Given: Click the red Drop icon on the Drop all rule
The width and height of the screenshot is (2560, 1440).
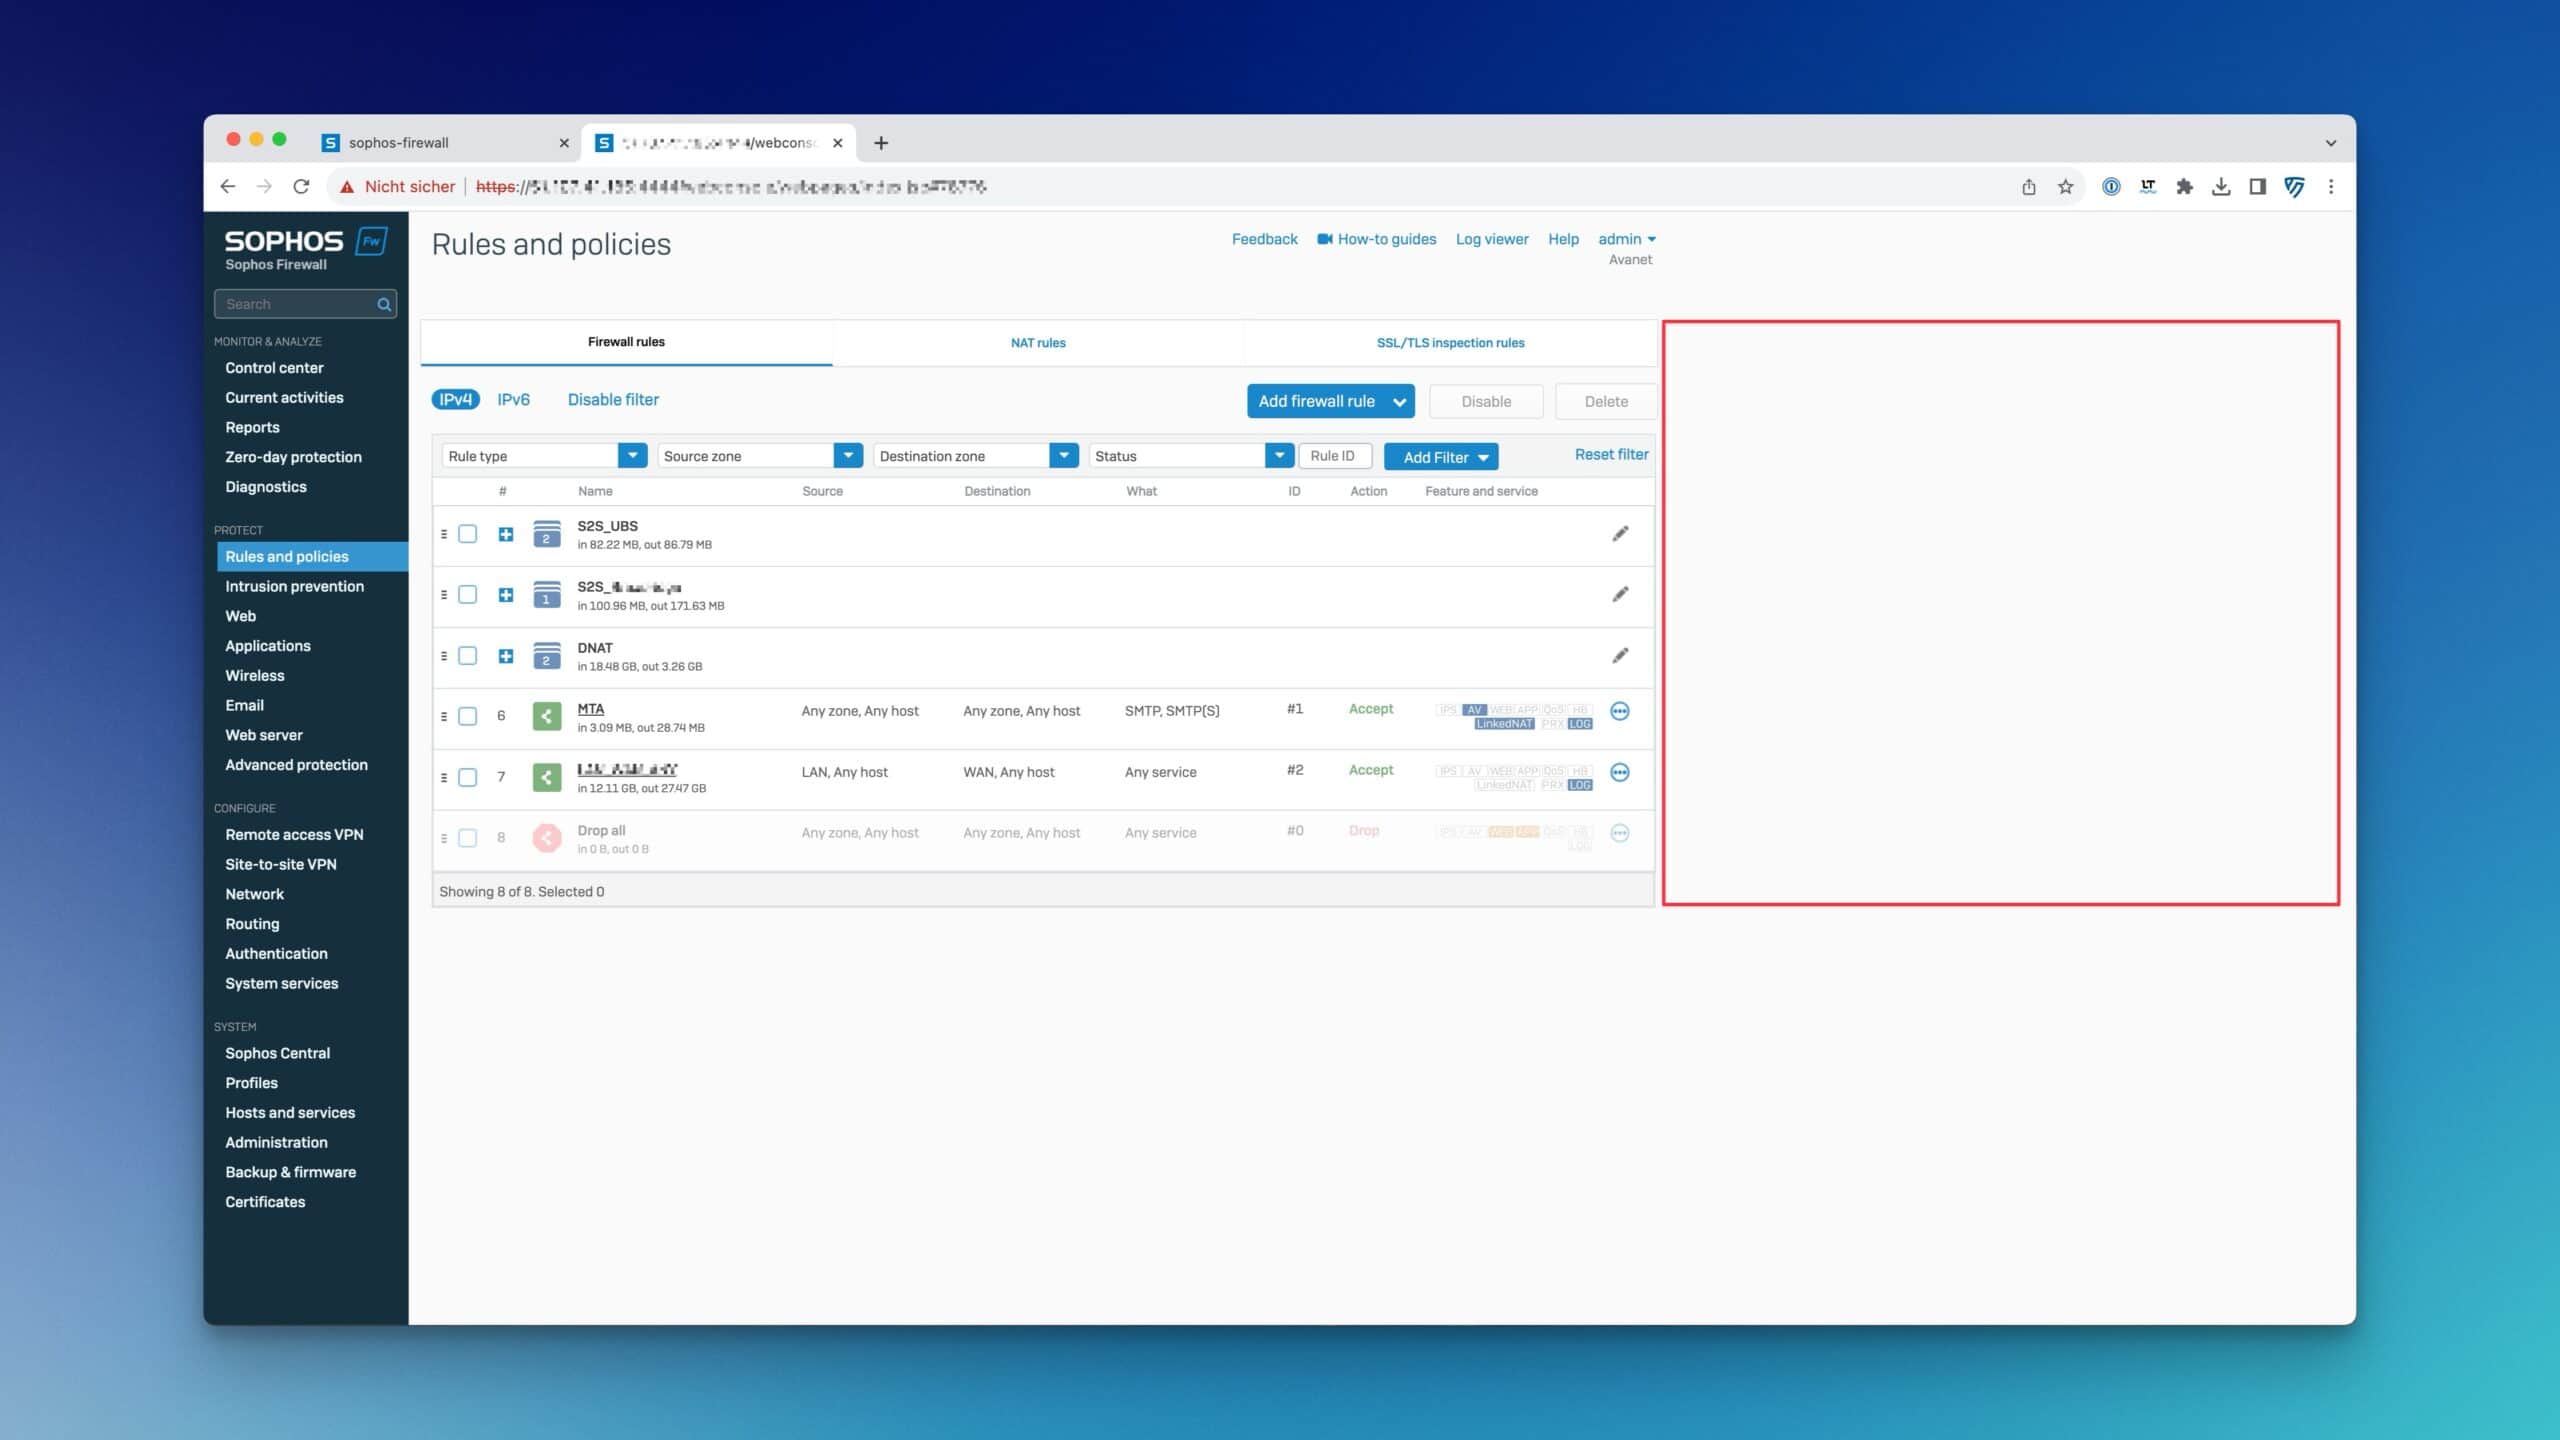Looking at the screenshot, I should tap(547, 837).
